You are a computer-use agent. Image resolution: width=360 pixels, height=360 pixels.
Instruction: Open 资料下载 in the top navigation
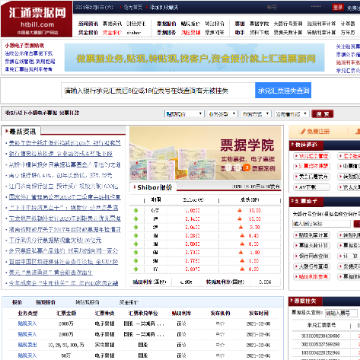pyautogui.click(x=259, y=32)
